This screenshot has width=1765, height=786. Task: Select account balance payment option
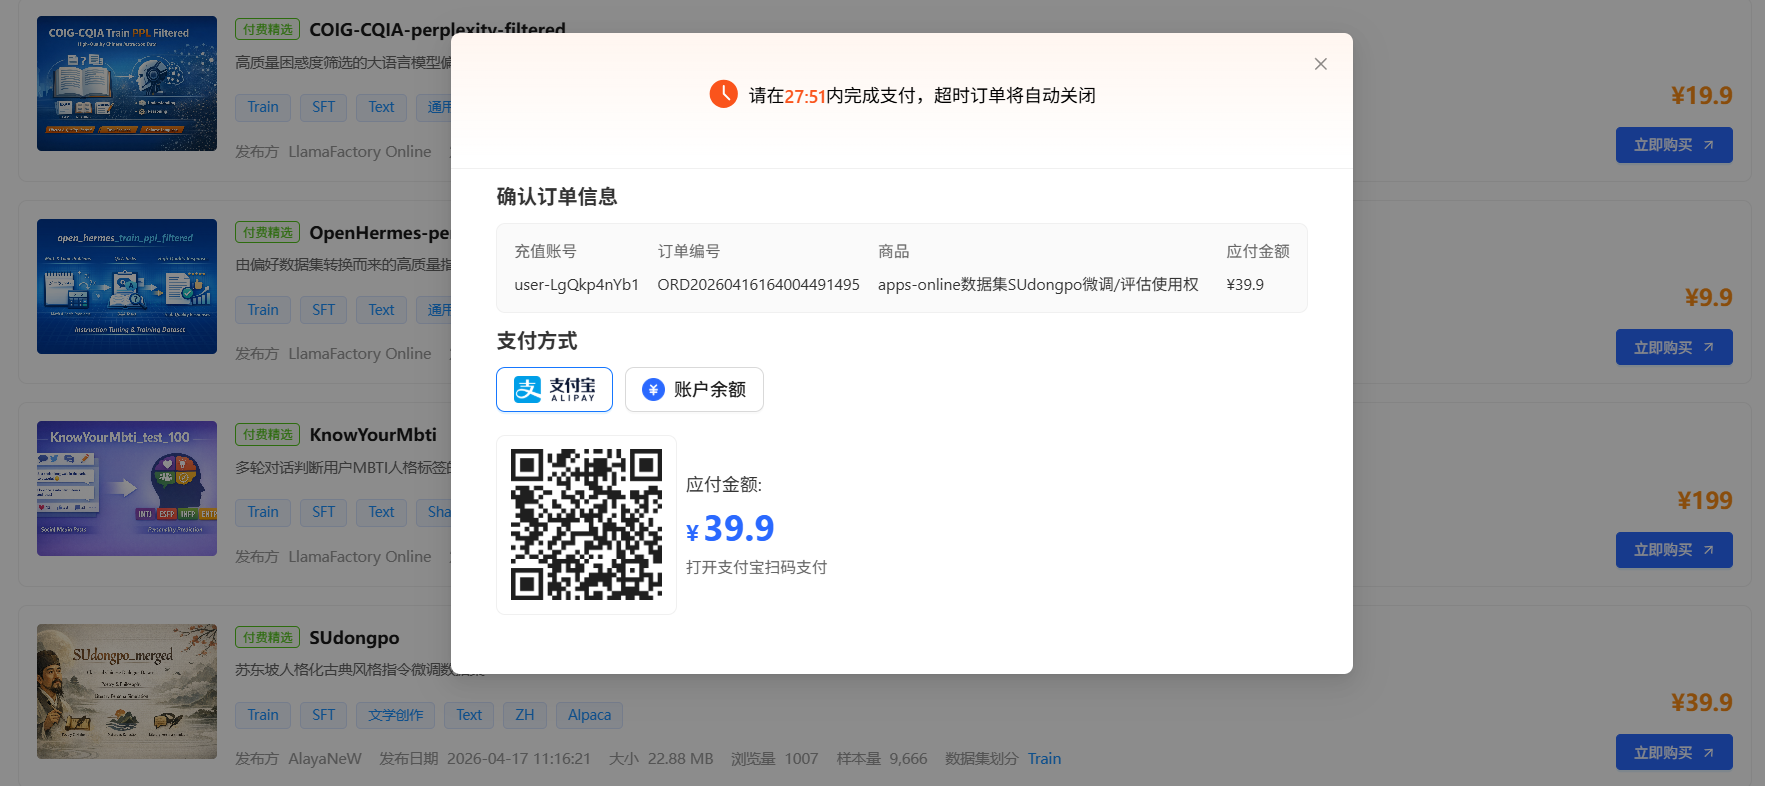[x=694, y=390]
